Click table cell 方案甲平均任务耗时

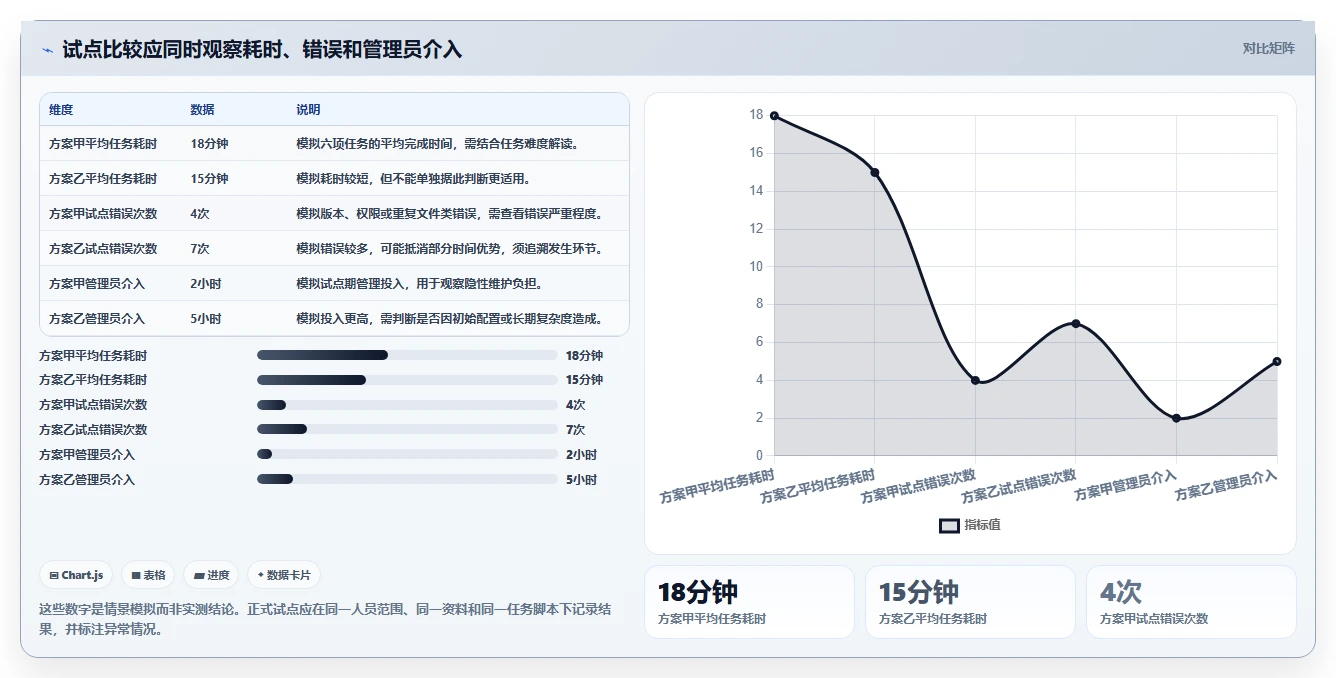(x=103, y=144)
